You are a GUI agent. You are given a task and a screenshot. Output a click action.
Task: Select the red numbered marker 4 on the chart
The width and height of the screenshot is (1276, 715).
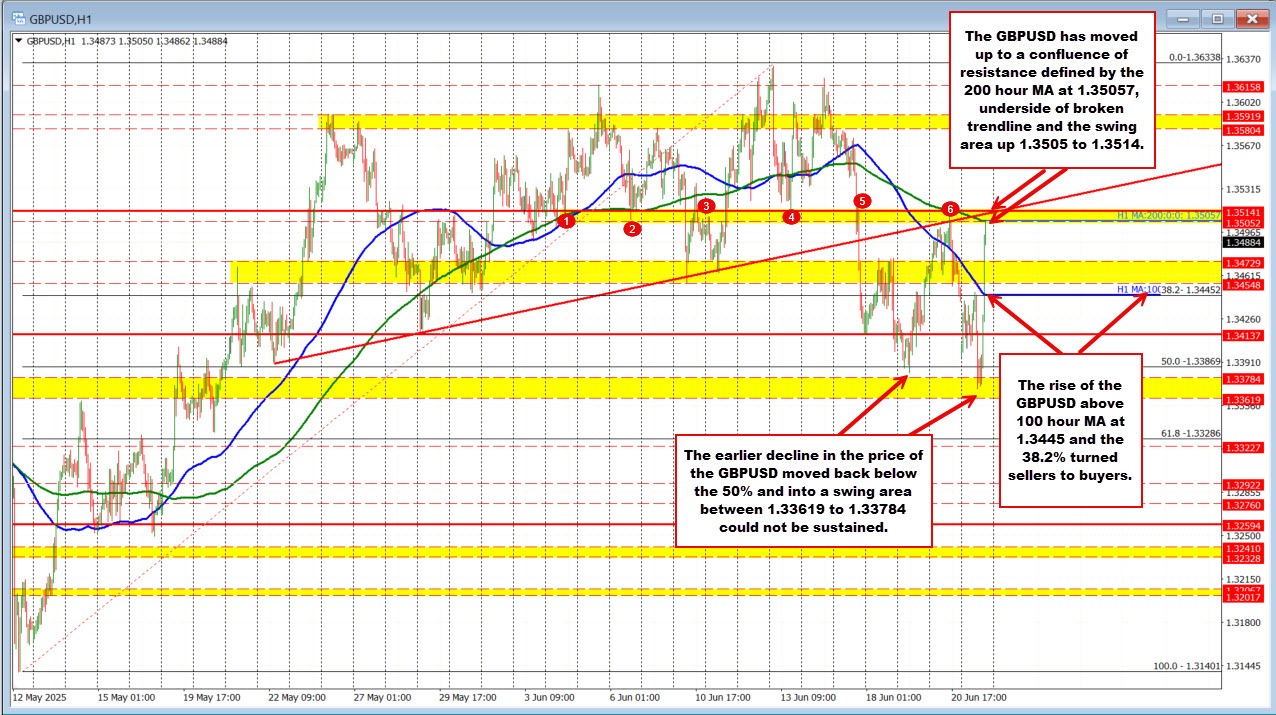tap(790, 216)
